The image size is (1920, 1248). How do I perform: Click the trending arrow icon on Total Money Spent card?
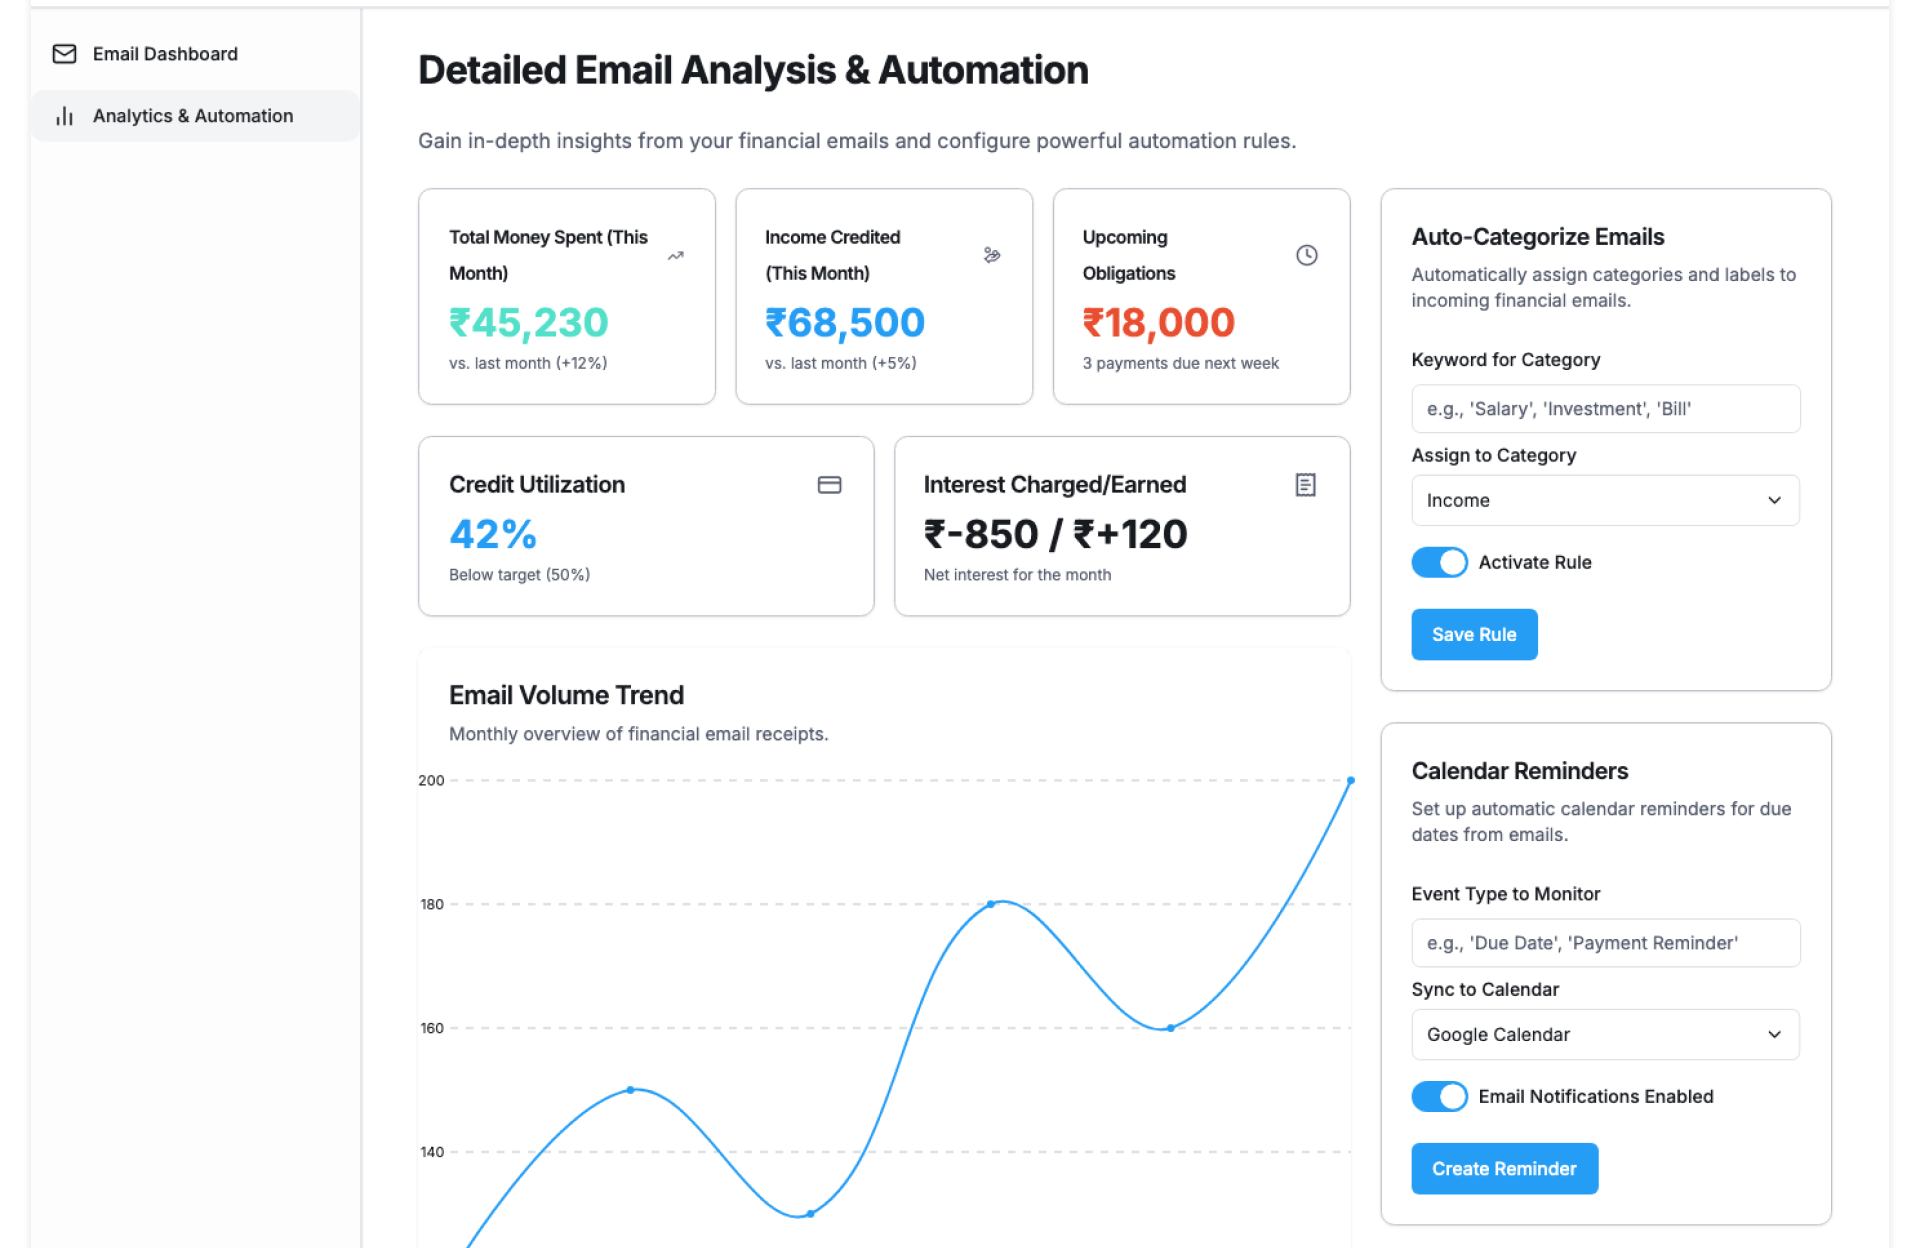676,256
